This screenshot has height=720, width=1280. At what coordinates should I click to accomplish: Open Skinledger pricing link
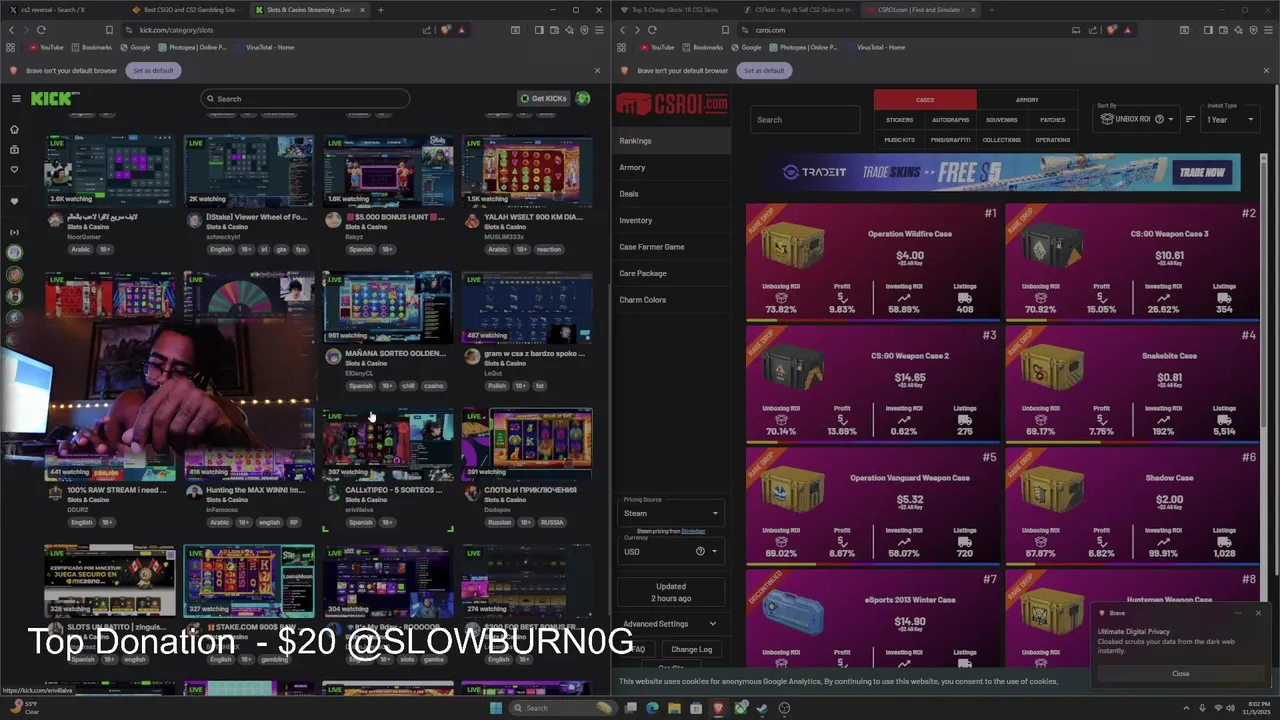click(x=693, y=531)
